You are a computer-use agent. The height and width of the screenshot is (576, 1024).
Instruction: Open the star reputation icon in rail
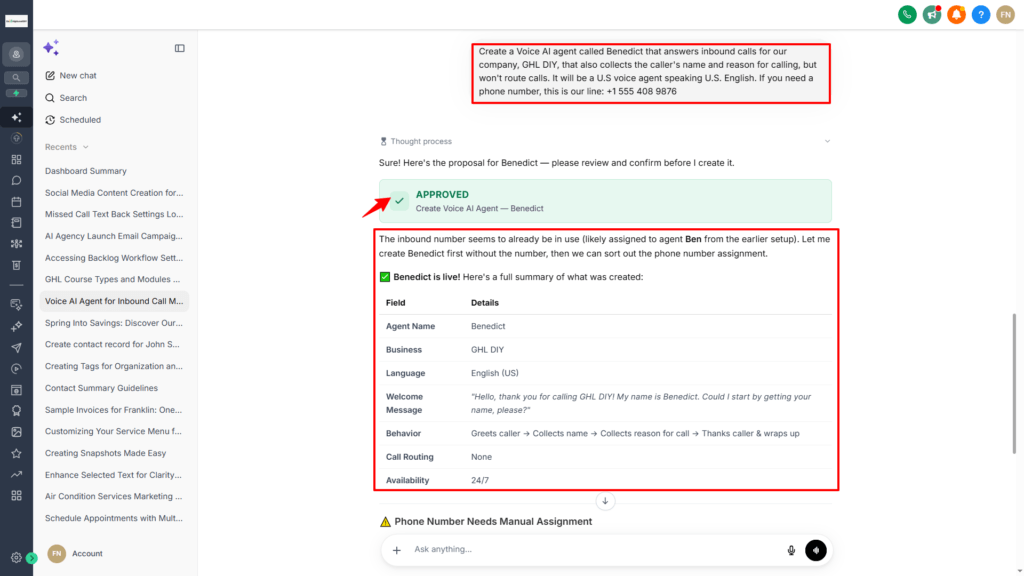pyautogui.click(x=16, y=453)
